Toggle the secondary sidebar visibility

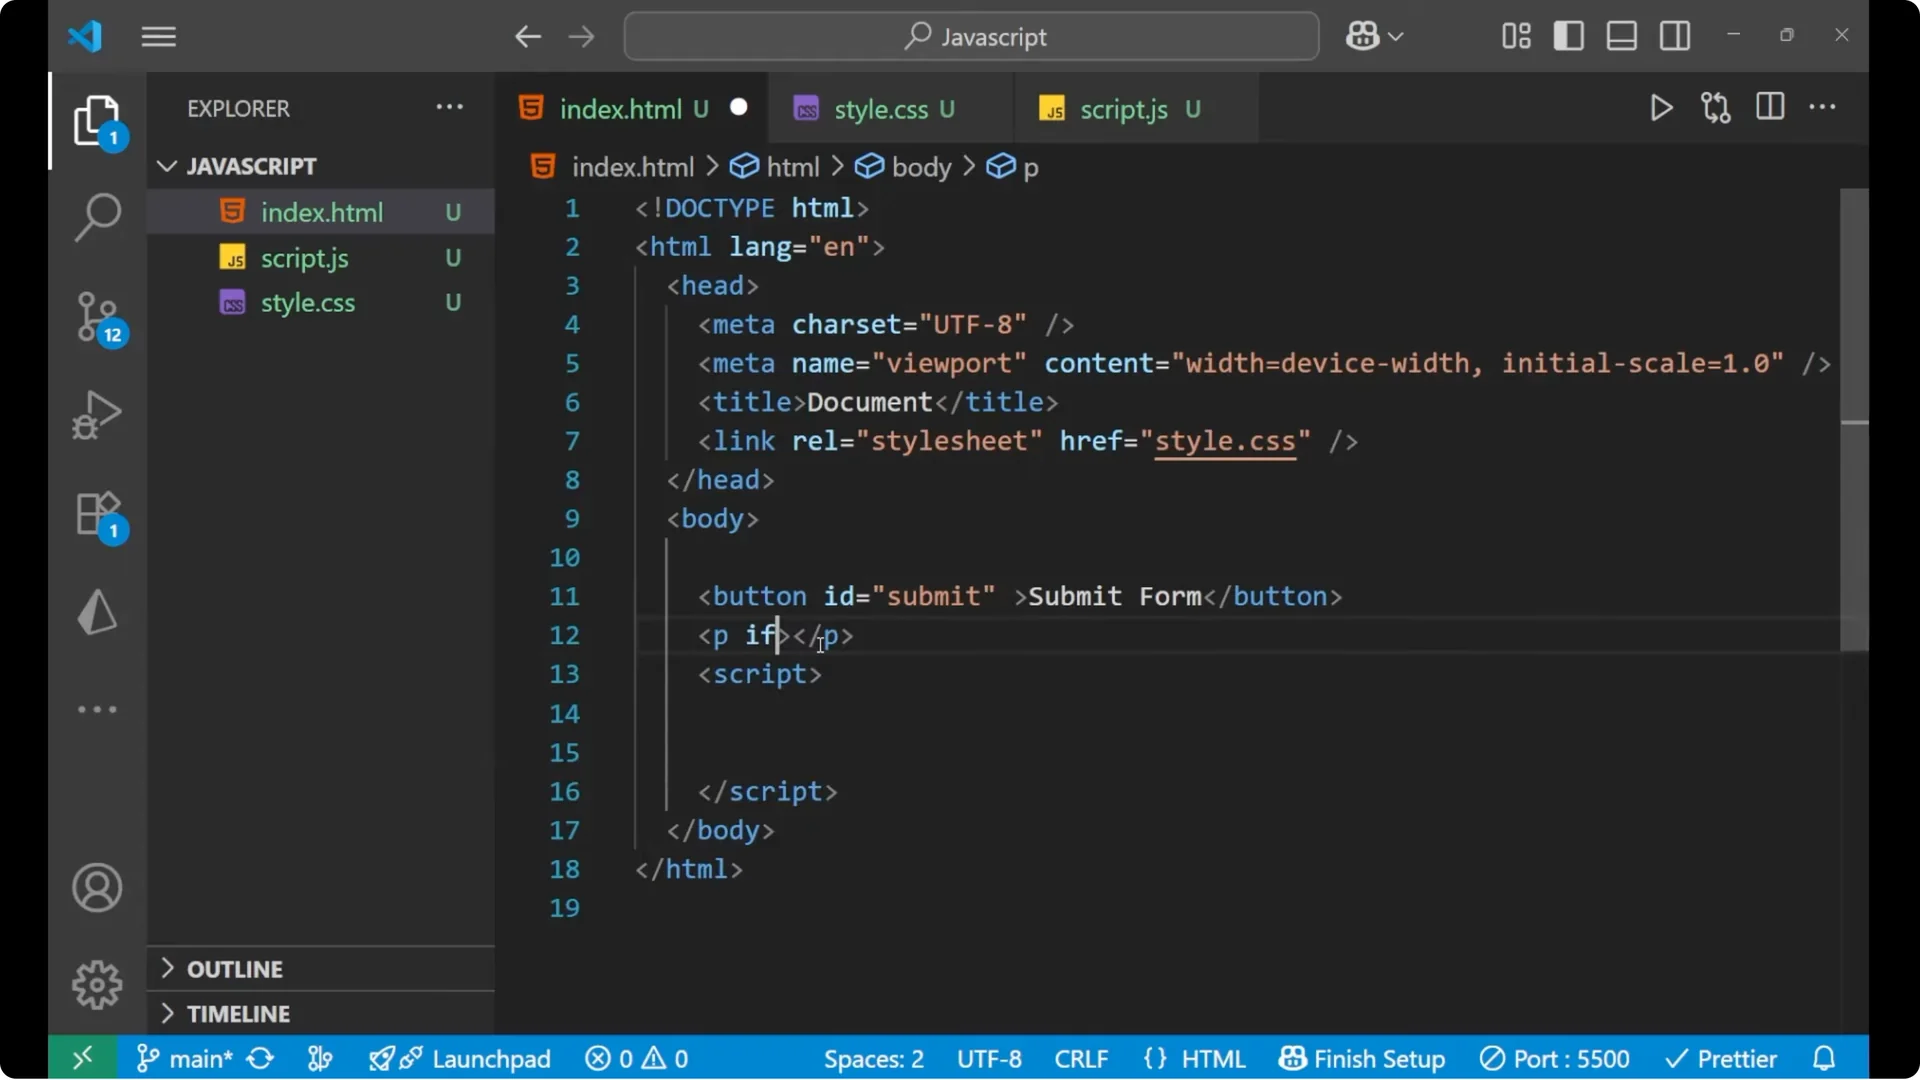click(1675, 35)
